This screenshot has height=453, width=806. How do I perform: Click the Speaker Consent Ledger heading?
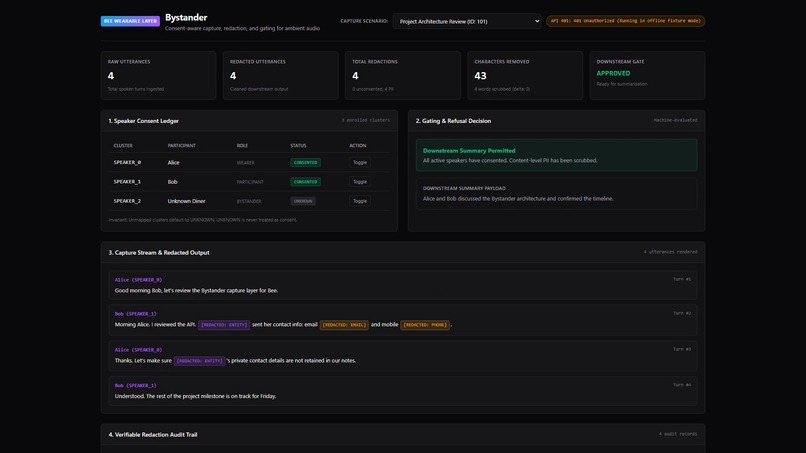coord(143,121)
